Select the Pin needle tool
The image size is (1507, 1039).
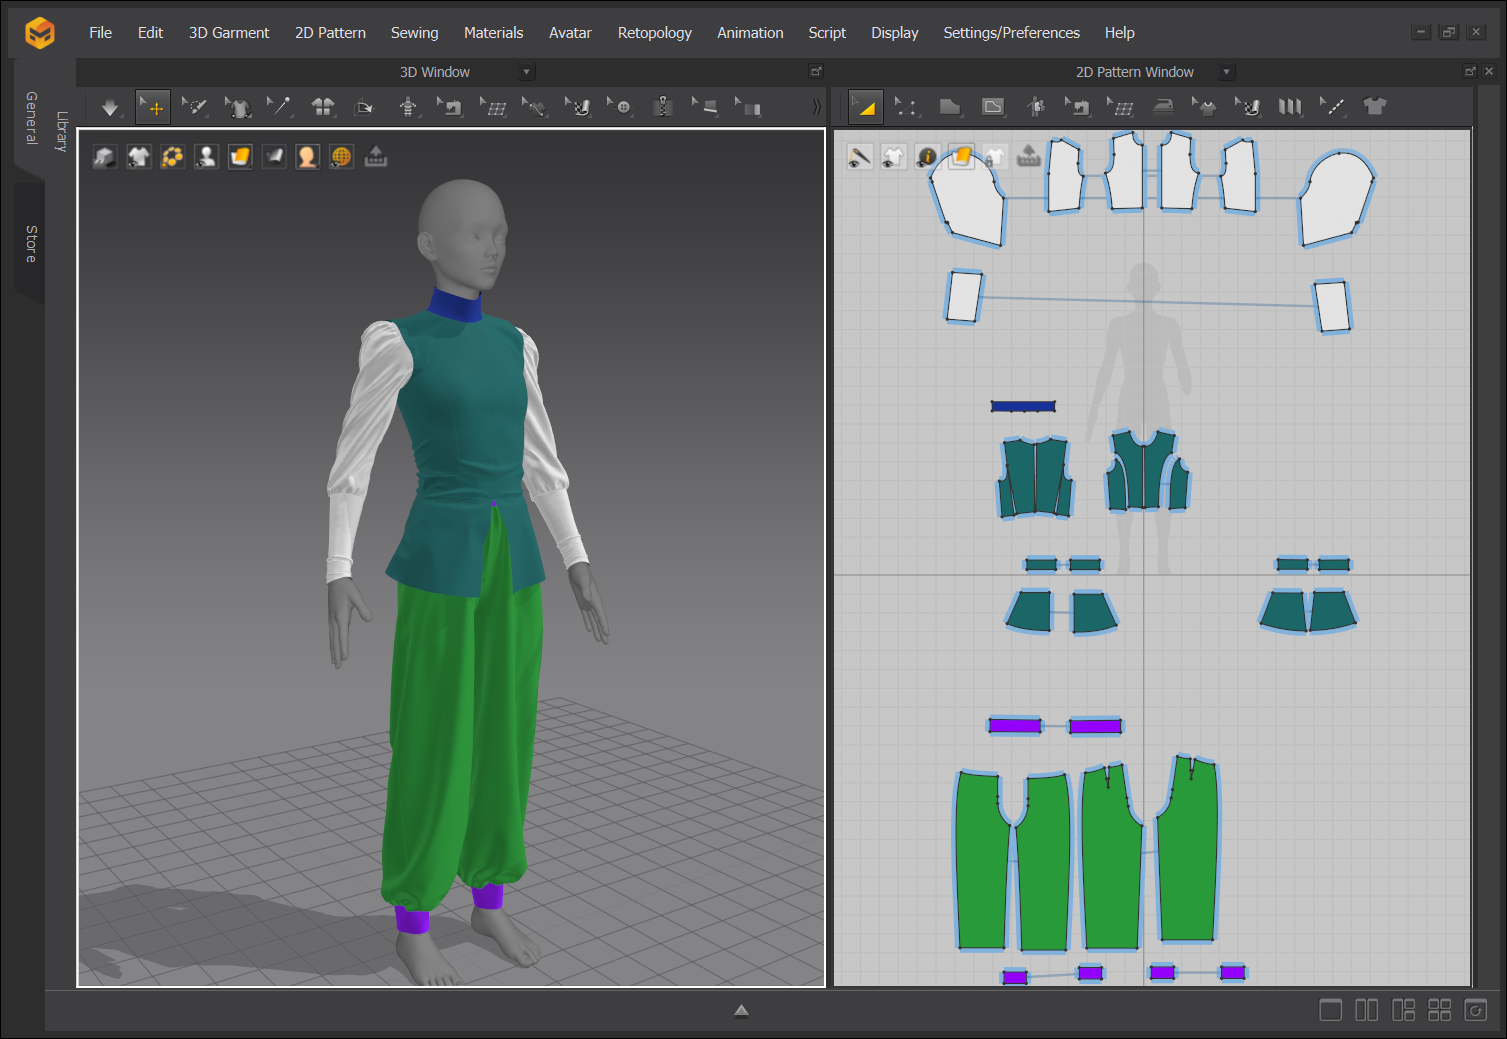pyautogui.click(x=279, y=107)
